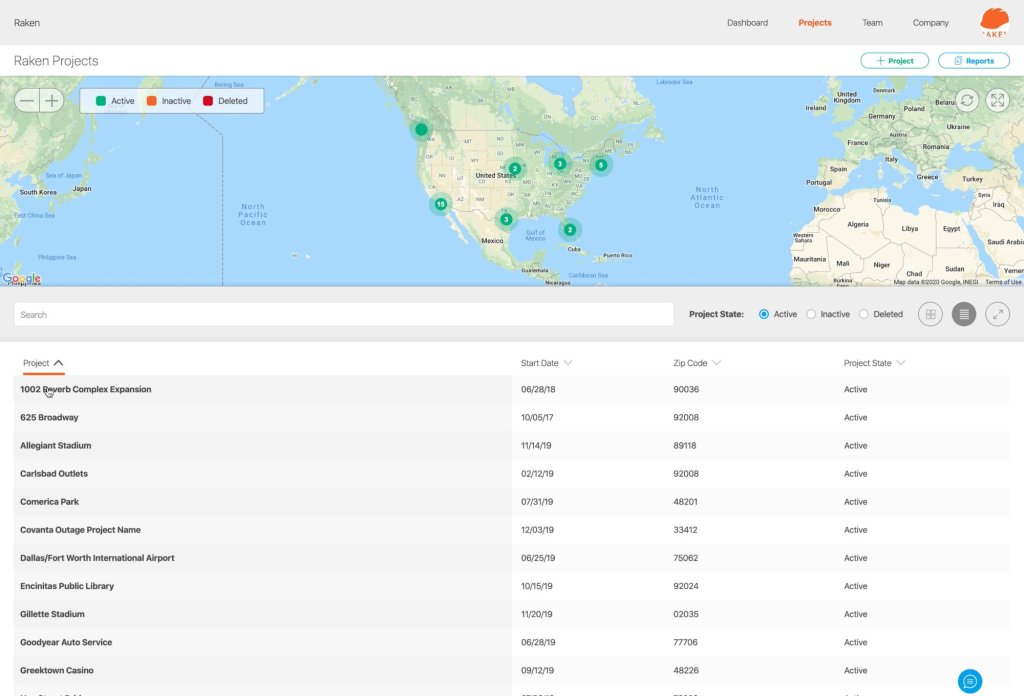
Task: Select the Active project state radio
Action: click(x=763, y=314)
